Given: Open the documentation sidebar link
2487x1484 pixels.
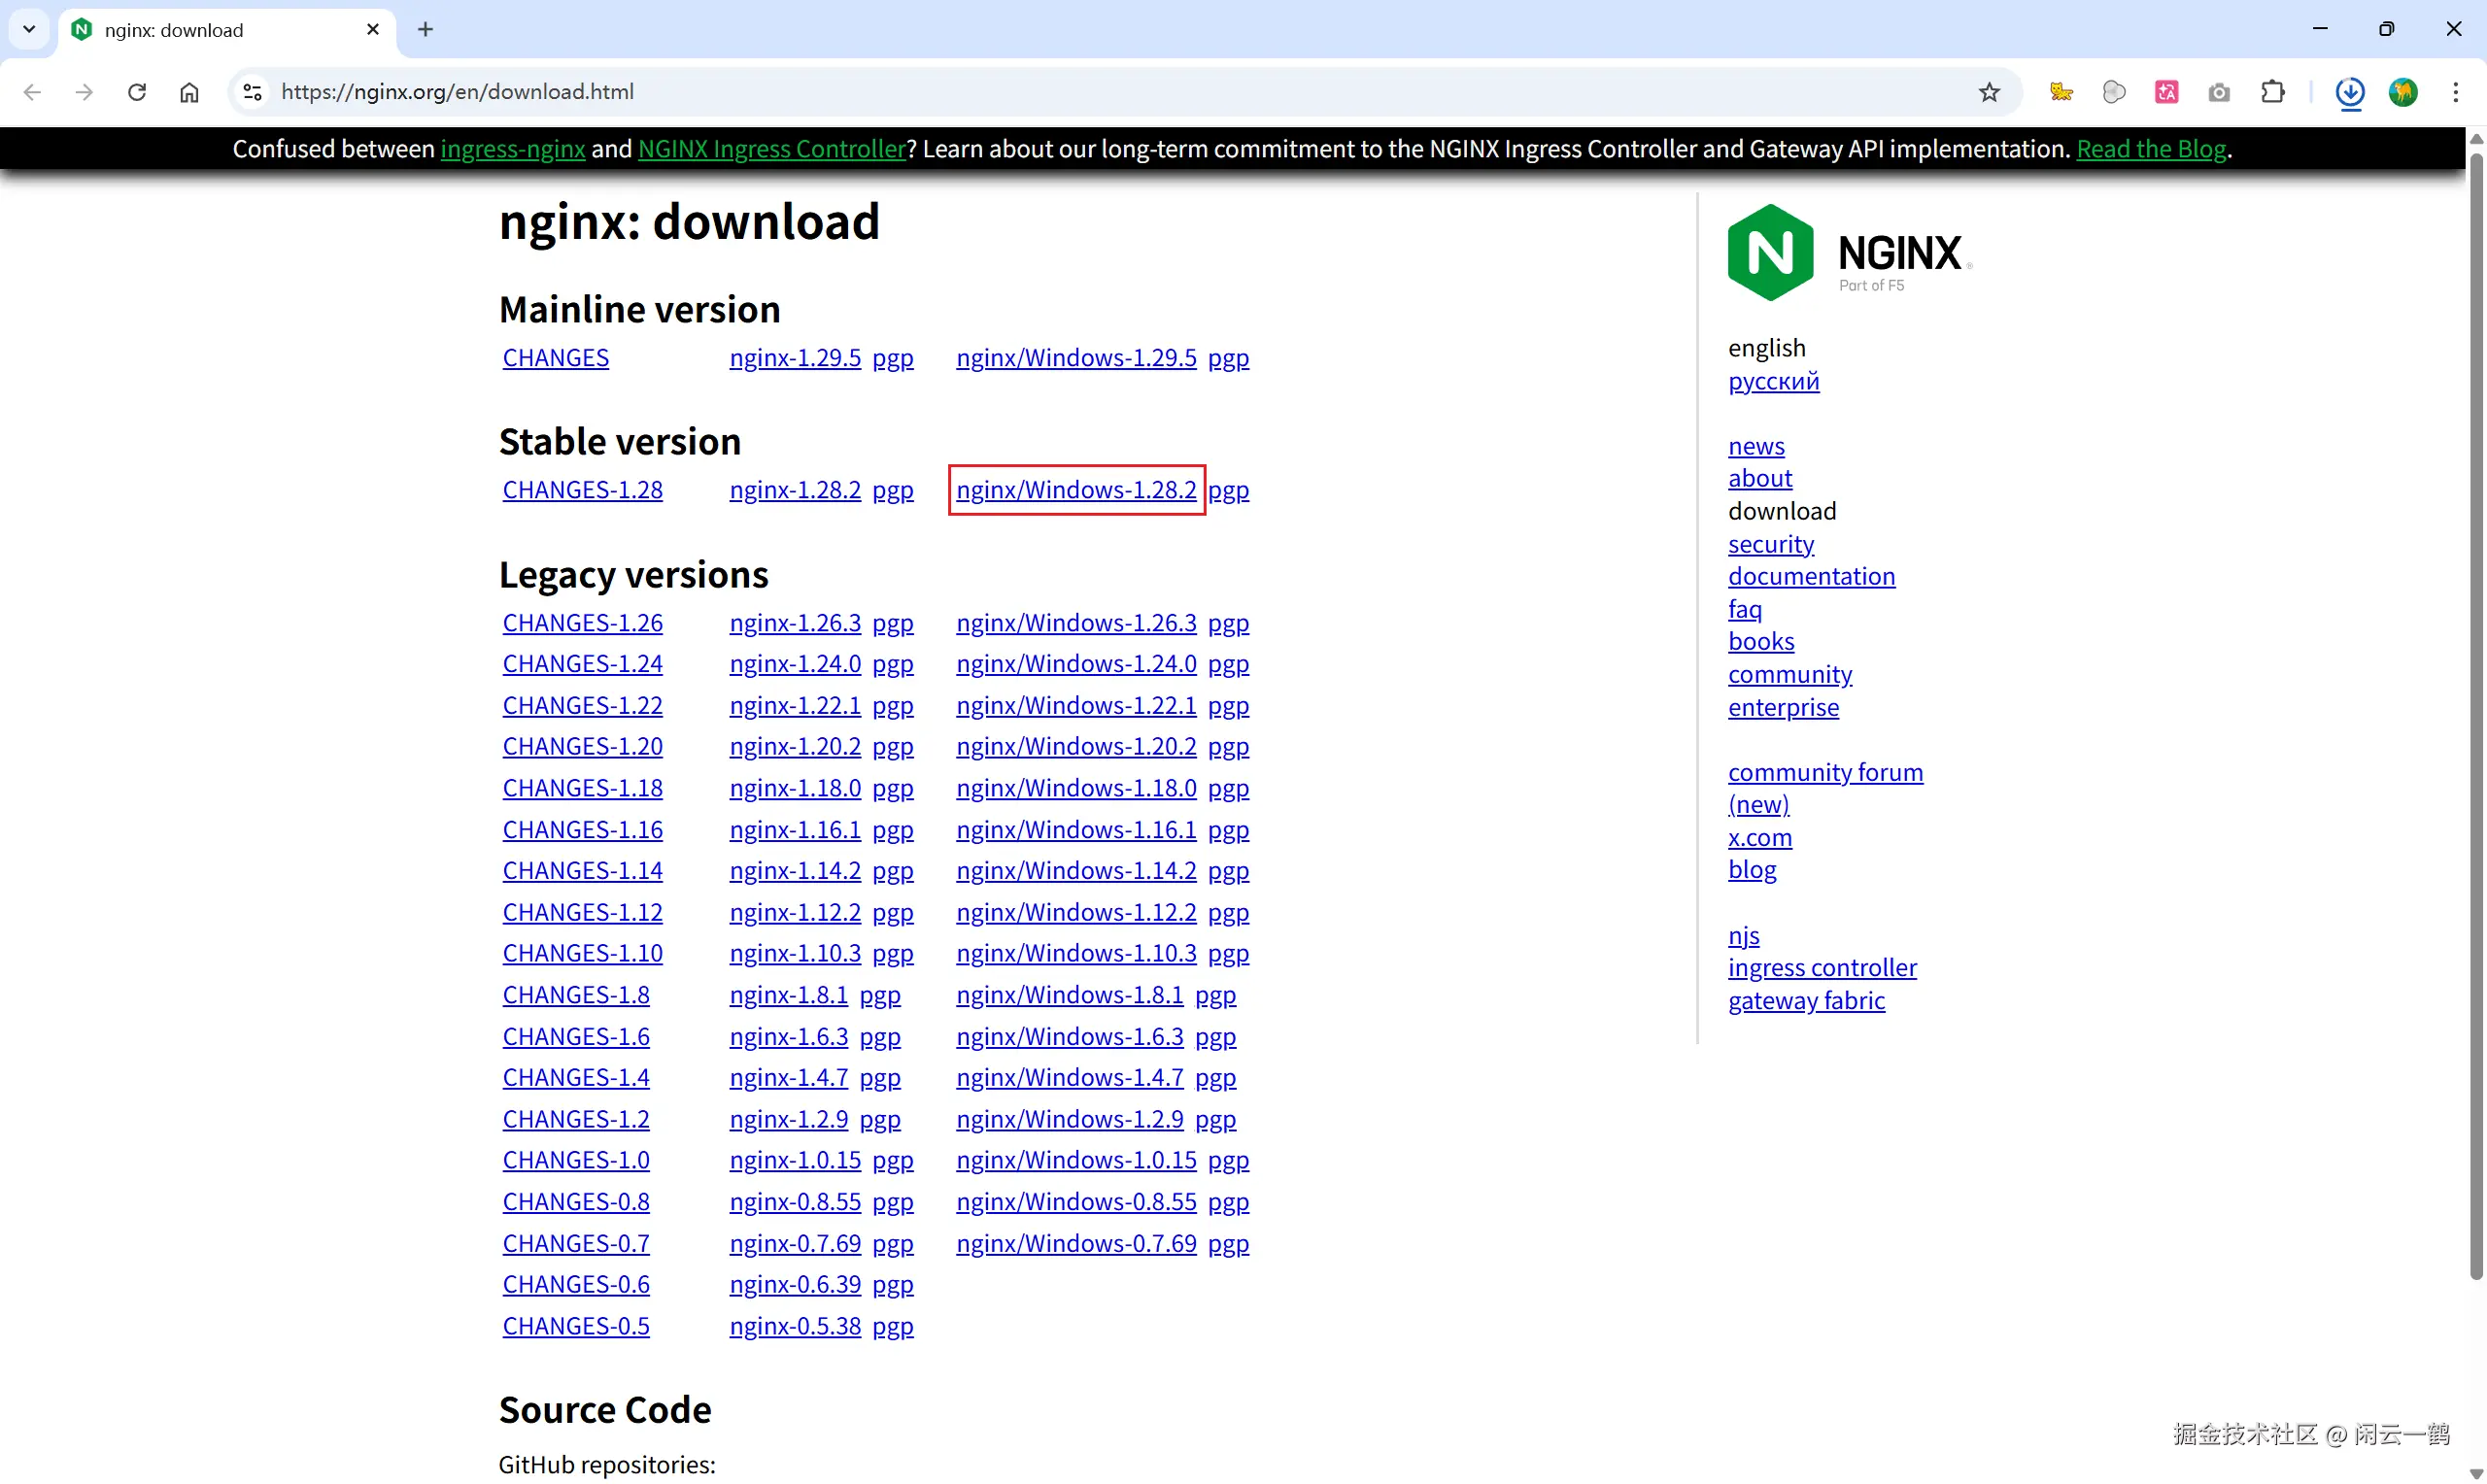Looking at the screenshot, I should 1810,577.
